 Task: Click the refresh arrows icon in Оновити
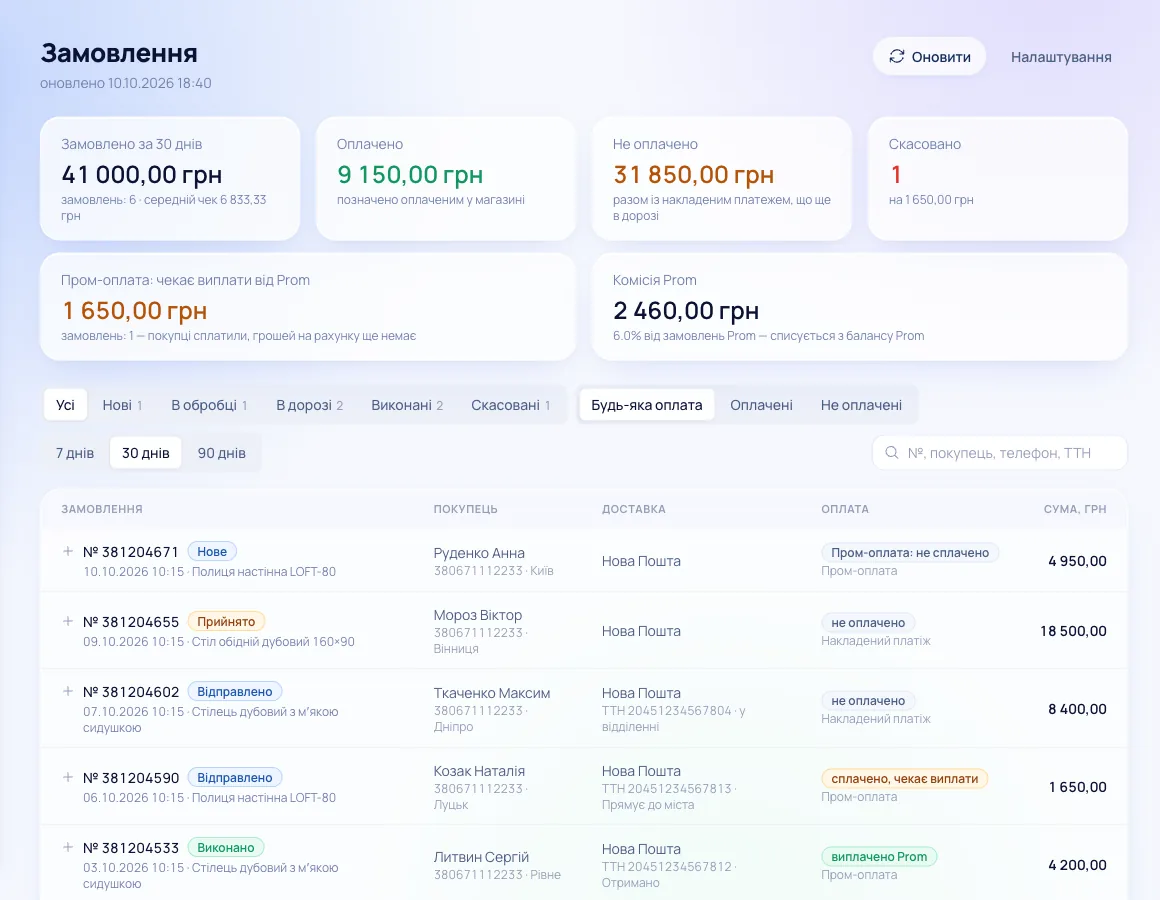click(897, 56)
